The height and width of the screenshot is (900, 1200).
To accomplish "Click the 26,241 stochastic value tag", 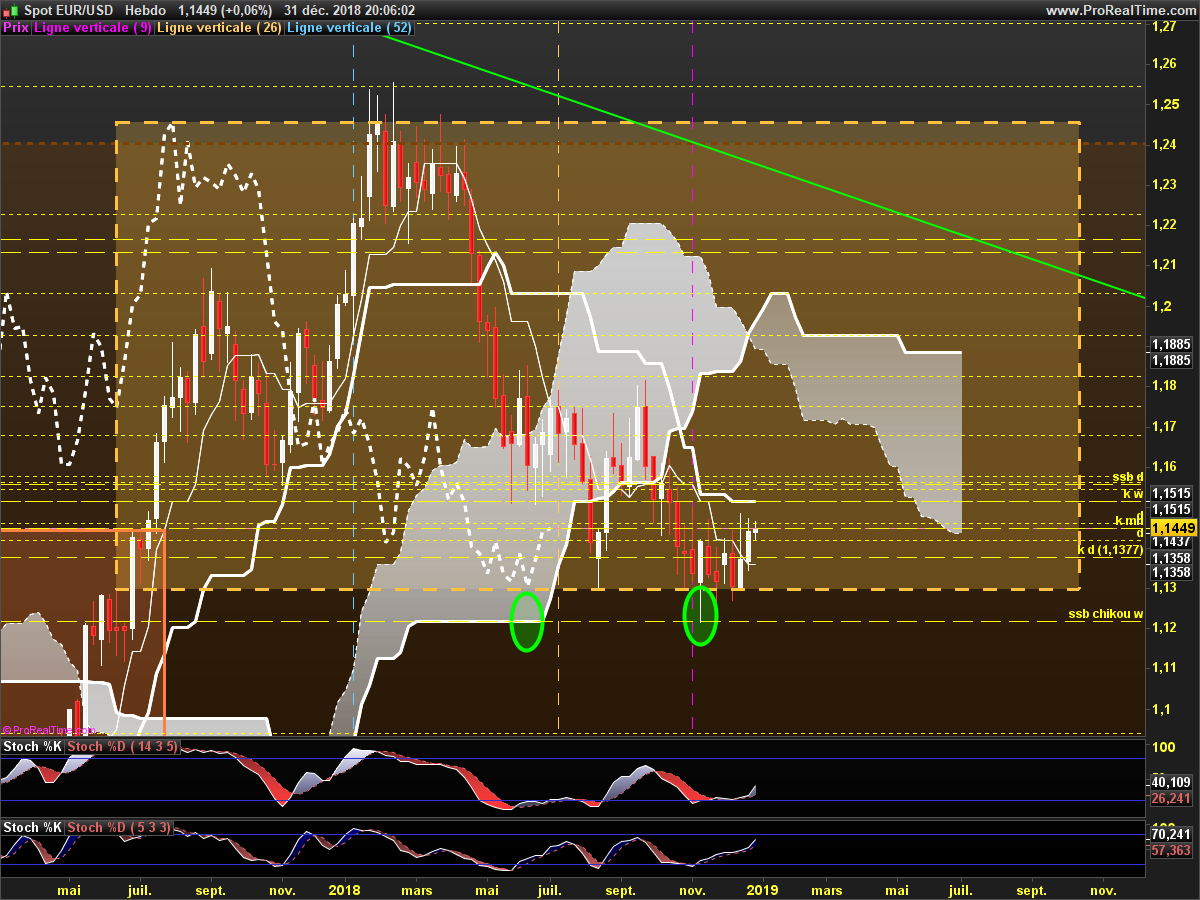I will [x=1171, y=798].
